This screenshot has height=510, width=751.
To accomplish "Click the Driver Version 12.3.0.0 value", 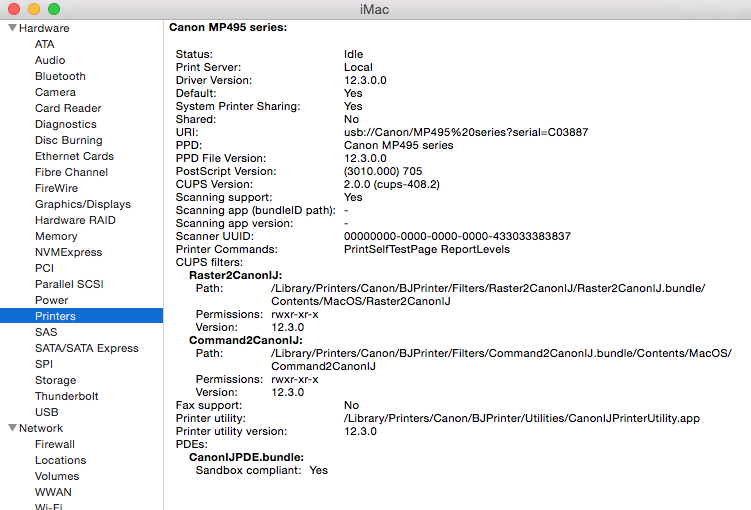I will tap(365, 80).
